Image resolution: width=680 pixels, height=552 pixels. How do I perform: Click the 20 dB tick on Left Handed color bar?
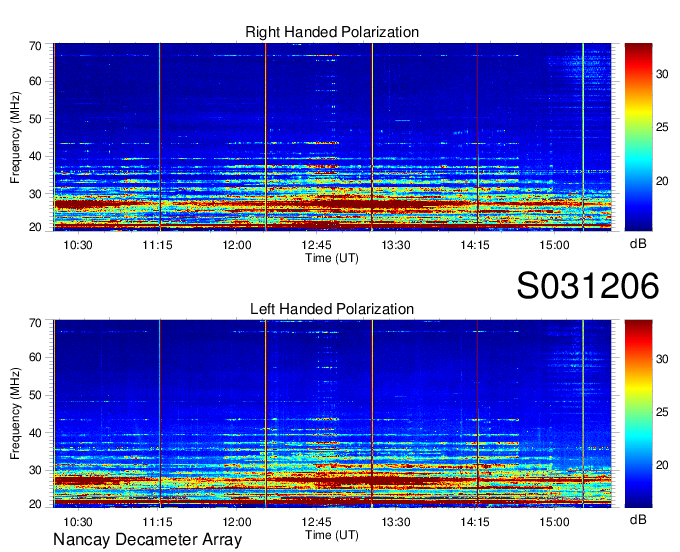point(662,465)
